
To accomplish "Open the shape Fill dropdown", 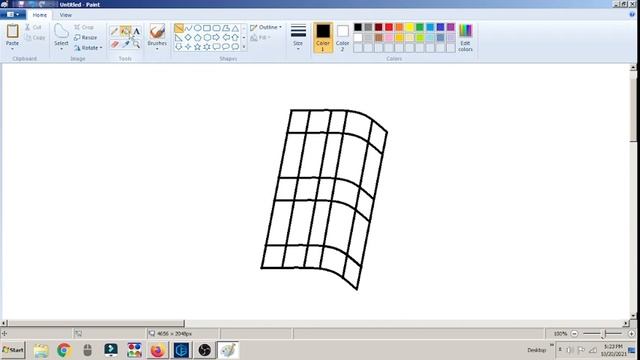I will pos(260,38).
